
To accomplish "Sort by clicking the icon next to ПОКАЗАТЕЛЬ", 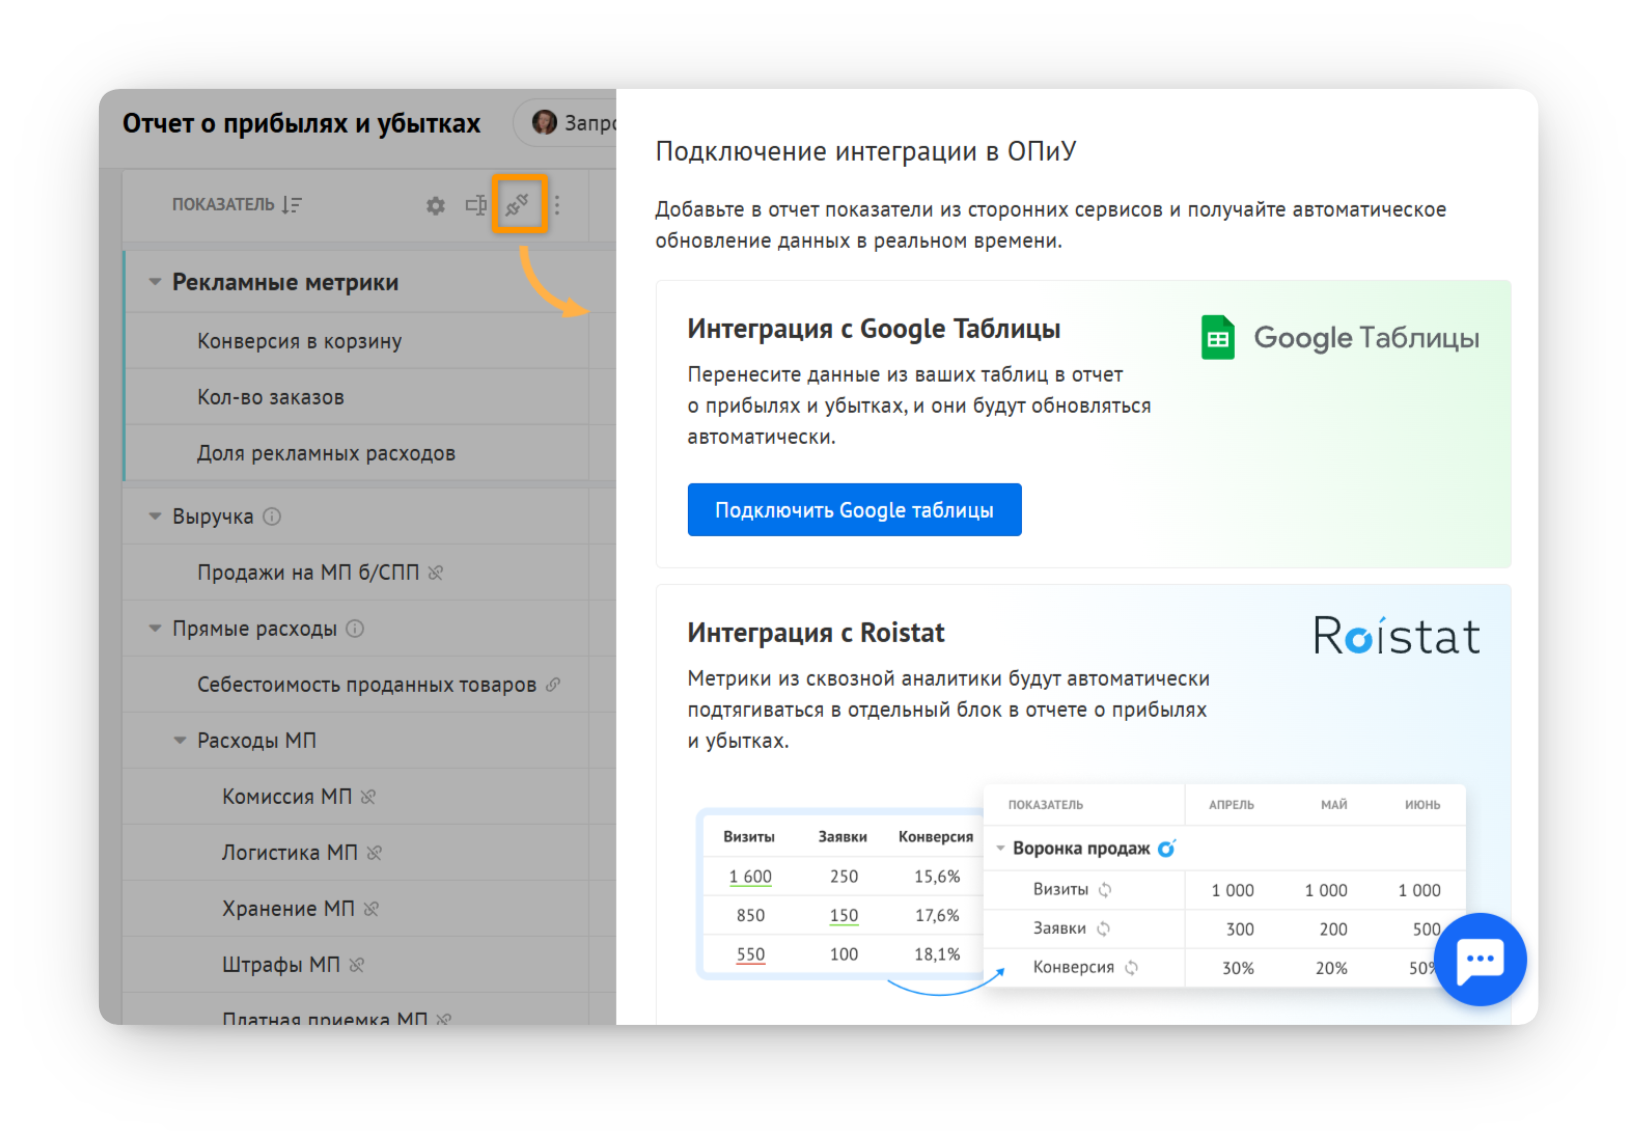I will click(291, 205).
